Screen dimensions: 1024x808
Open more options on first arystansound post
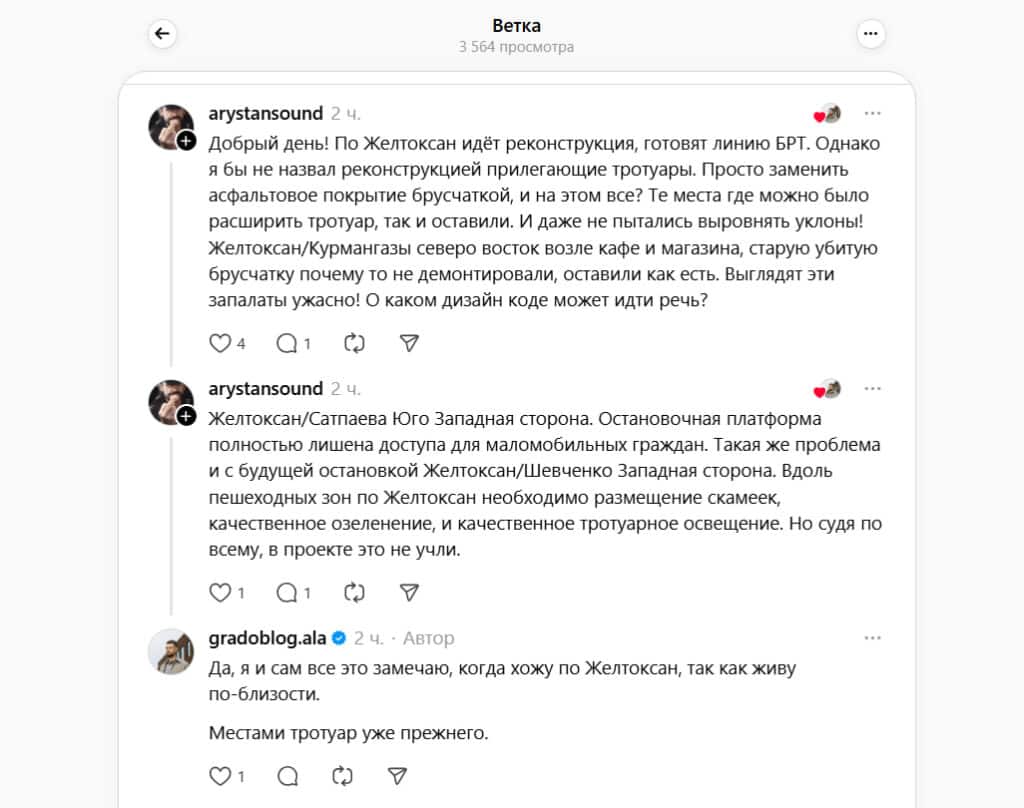[872, 114]
